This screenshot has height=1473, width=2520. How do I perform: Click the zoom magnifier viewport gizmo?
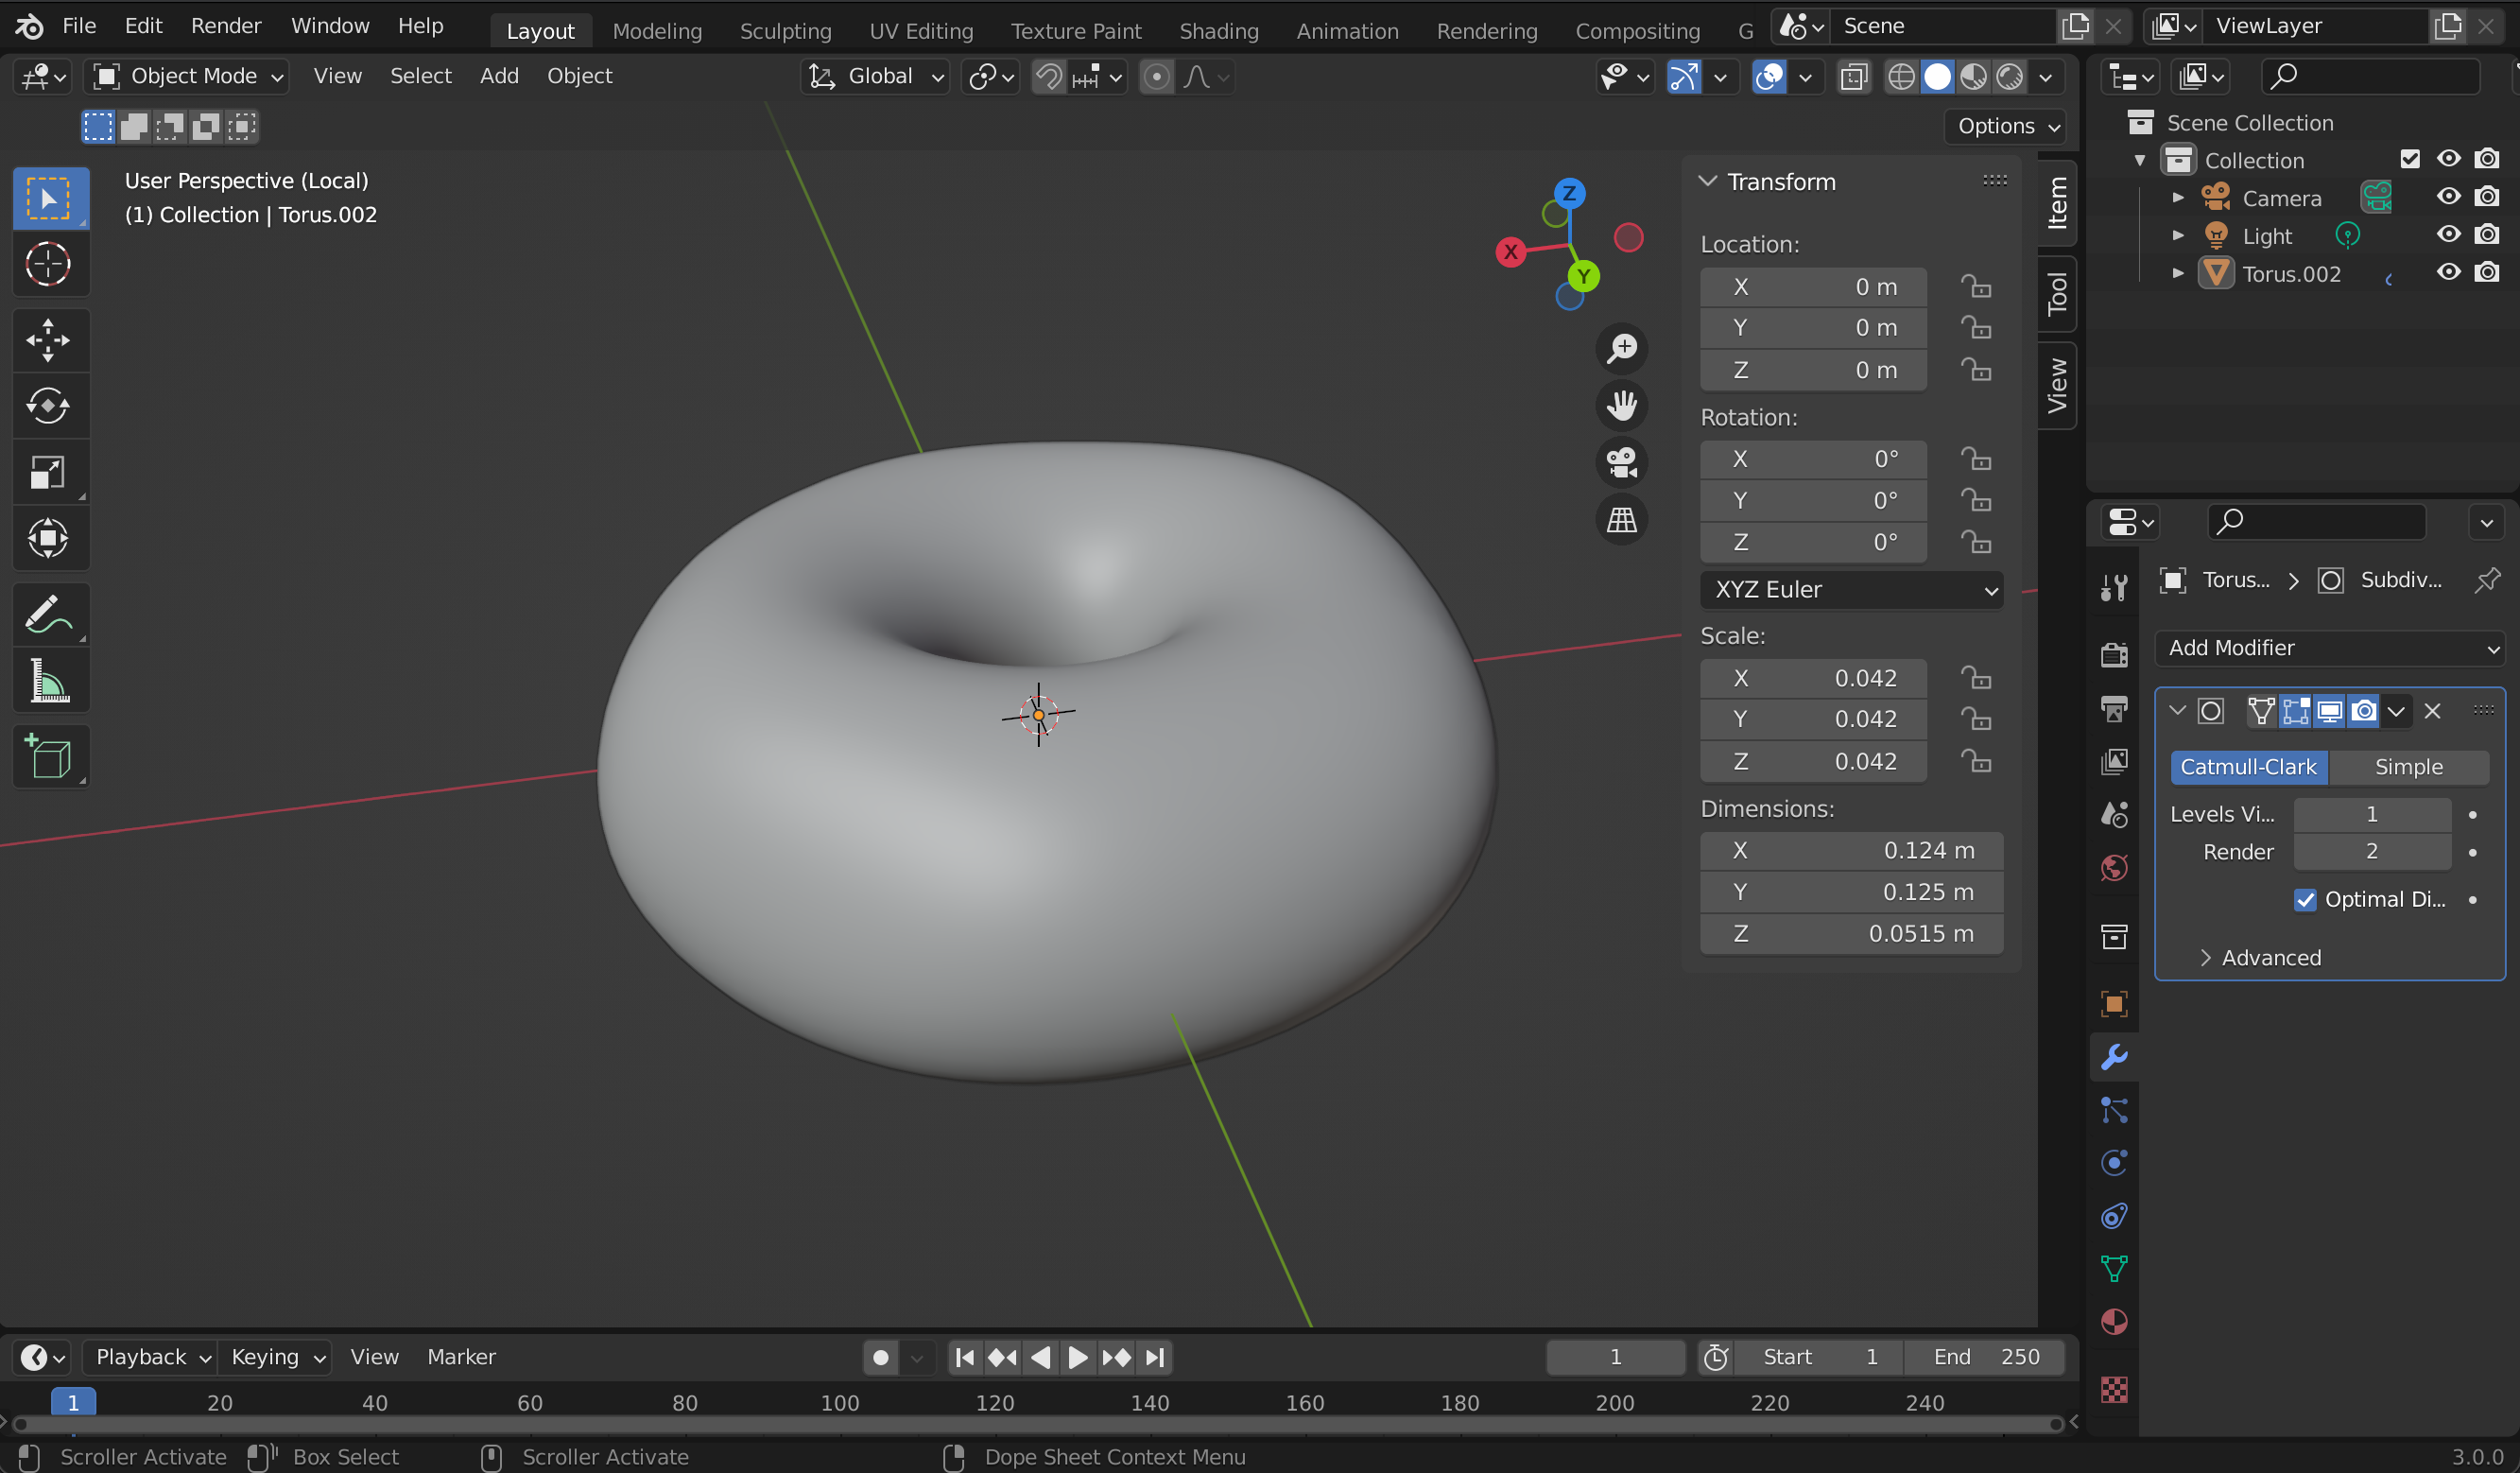pos(1622,348)
